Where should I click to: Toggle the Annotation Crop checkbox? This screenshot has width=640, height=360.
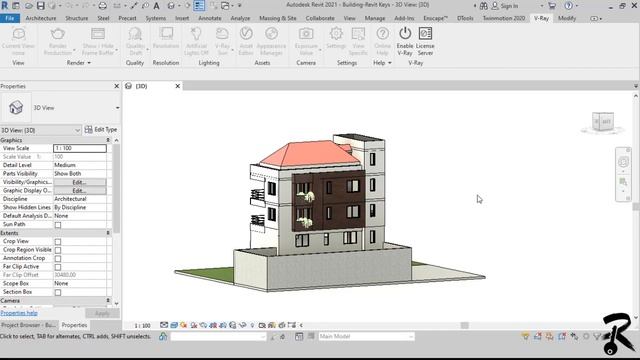coord(58,259)
